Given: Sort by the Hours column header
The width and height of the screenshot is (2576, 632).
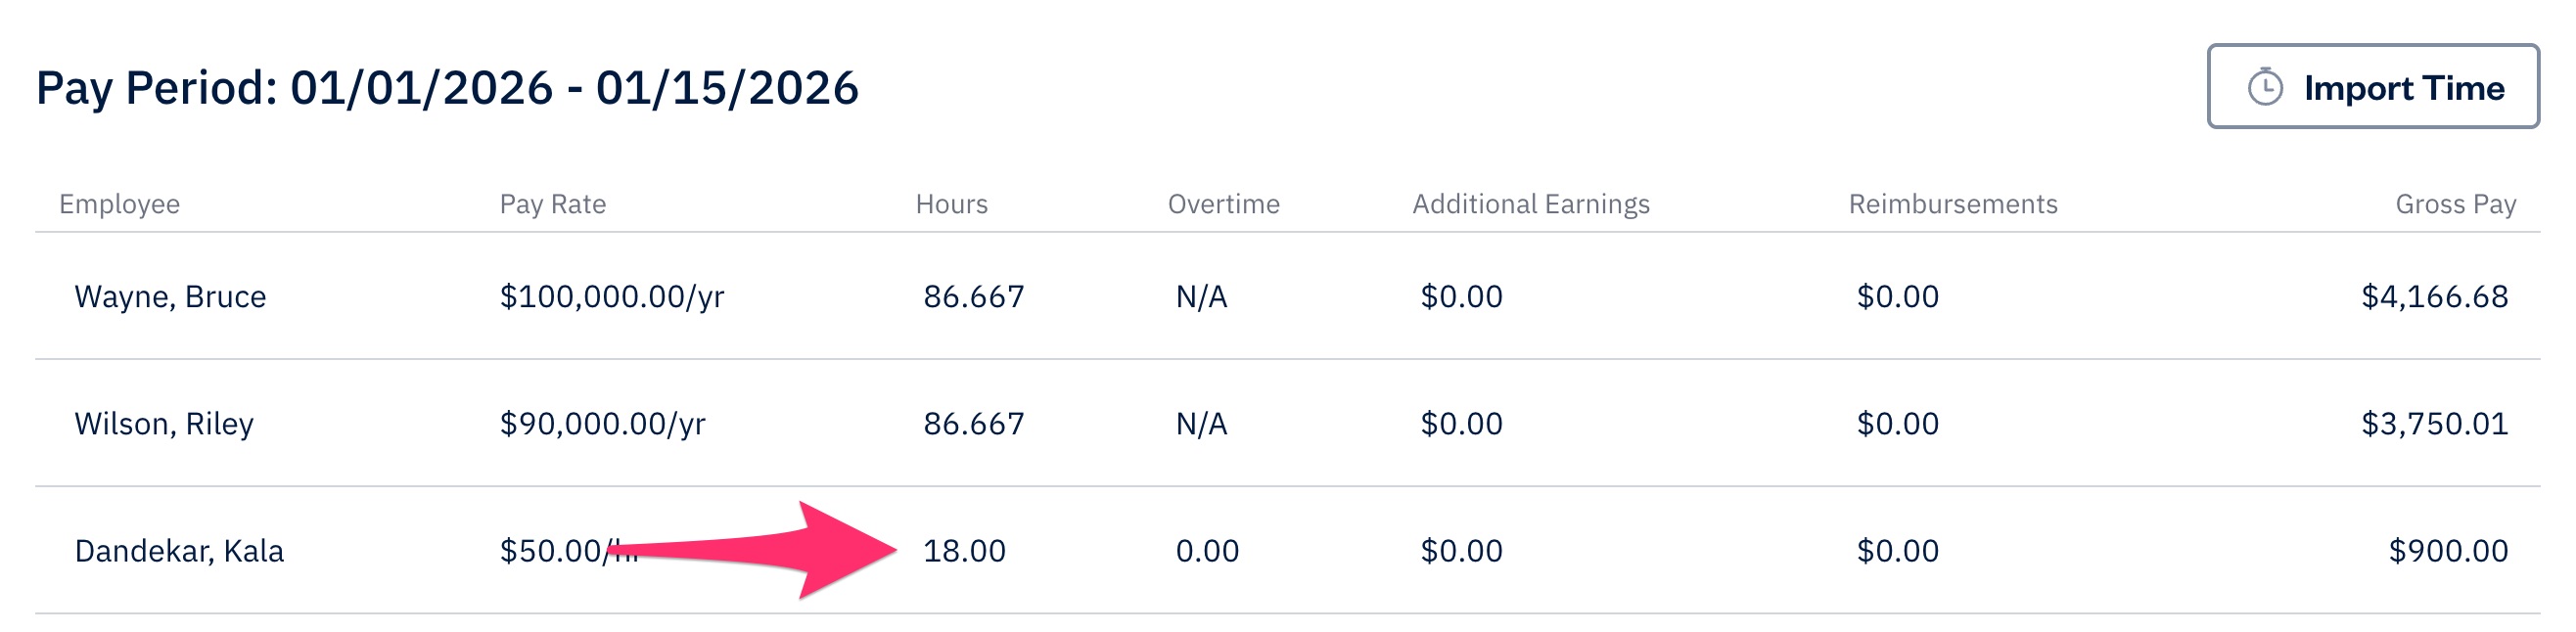Looking at the screenshot, I should click(x=951, y=205).
